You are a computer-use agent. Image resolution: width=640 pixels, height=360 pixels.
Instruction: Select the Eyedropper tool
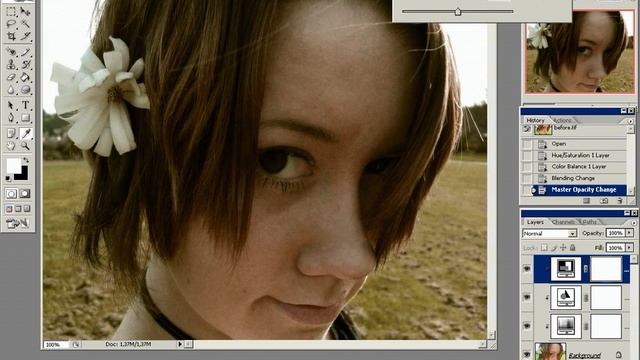coord(25,133)
